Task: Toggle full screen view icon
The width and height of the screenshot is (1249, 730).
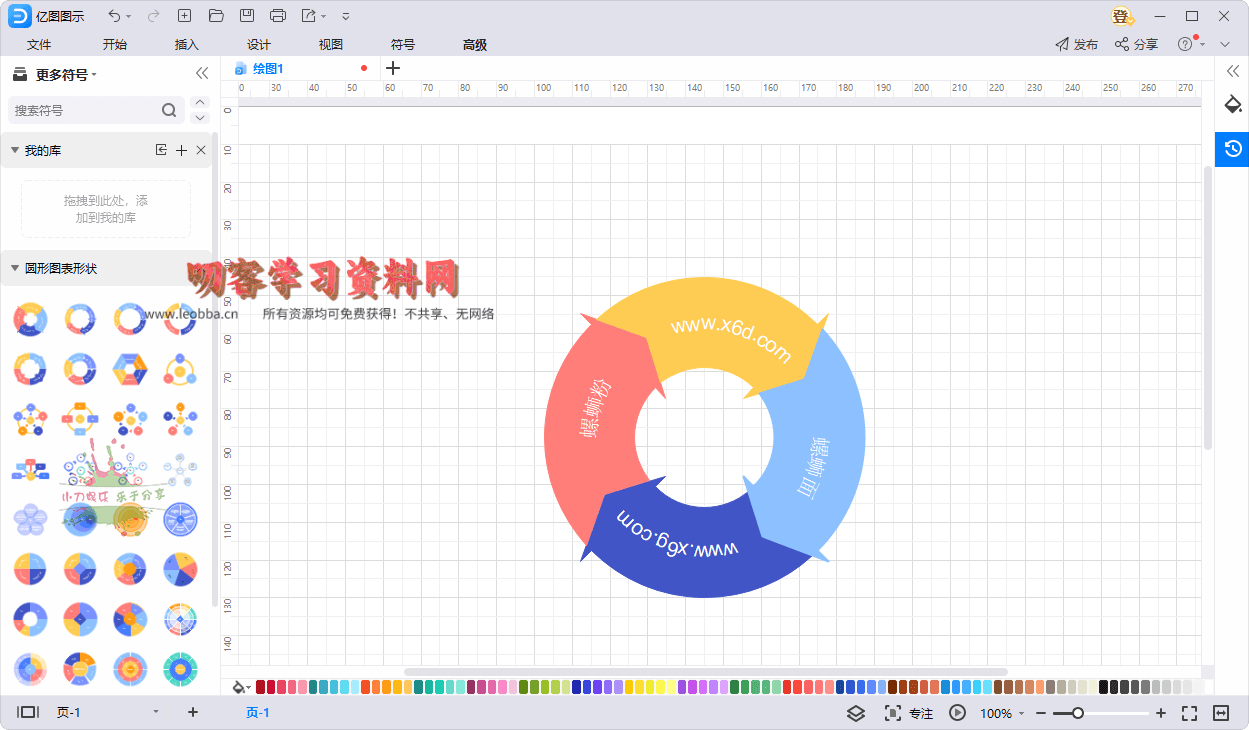Action: point(1189,713)
